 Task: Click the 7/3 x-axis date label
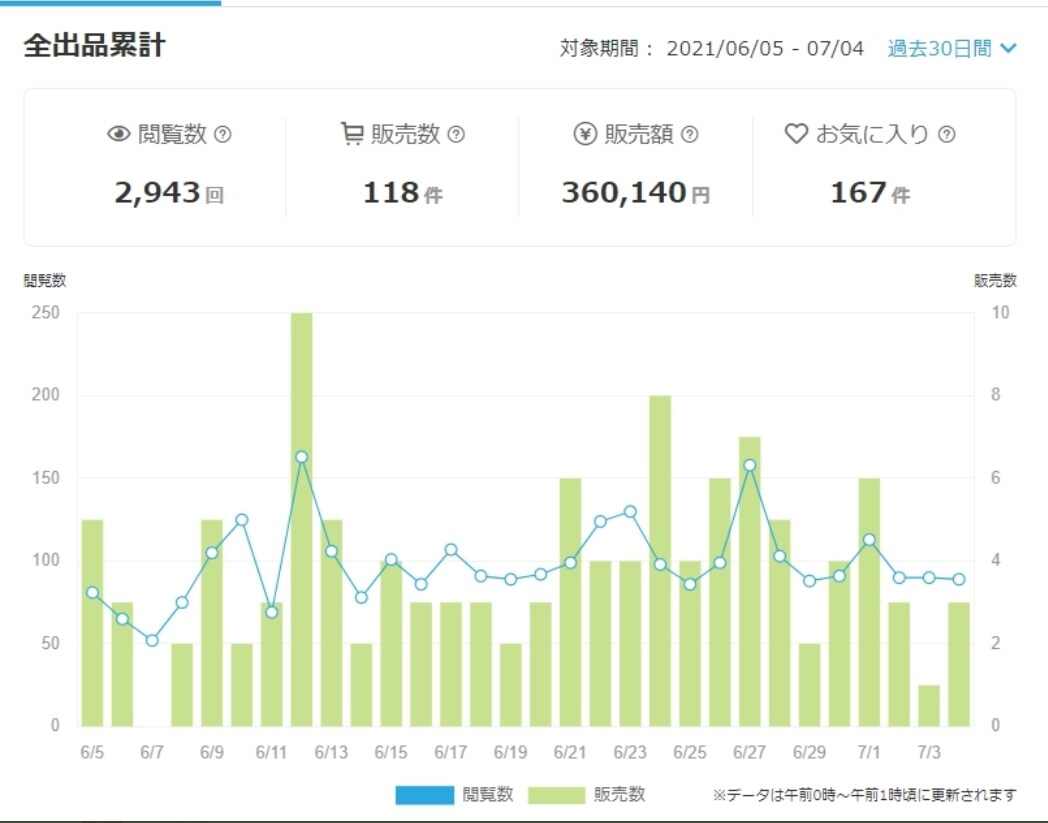[x=929, y=752]
